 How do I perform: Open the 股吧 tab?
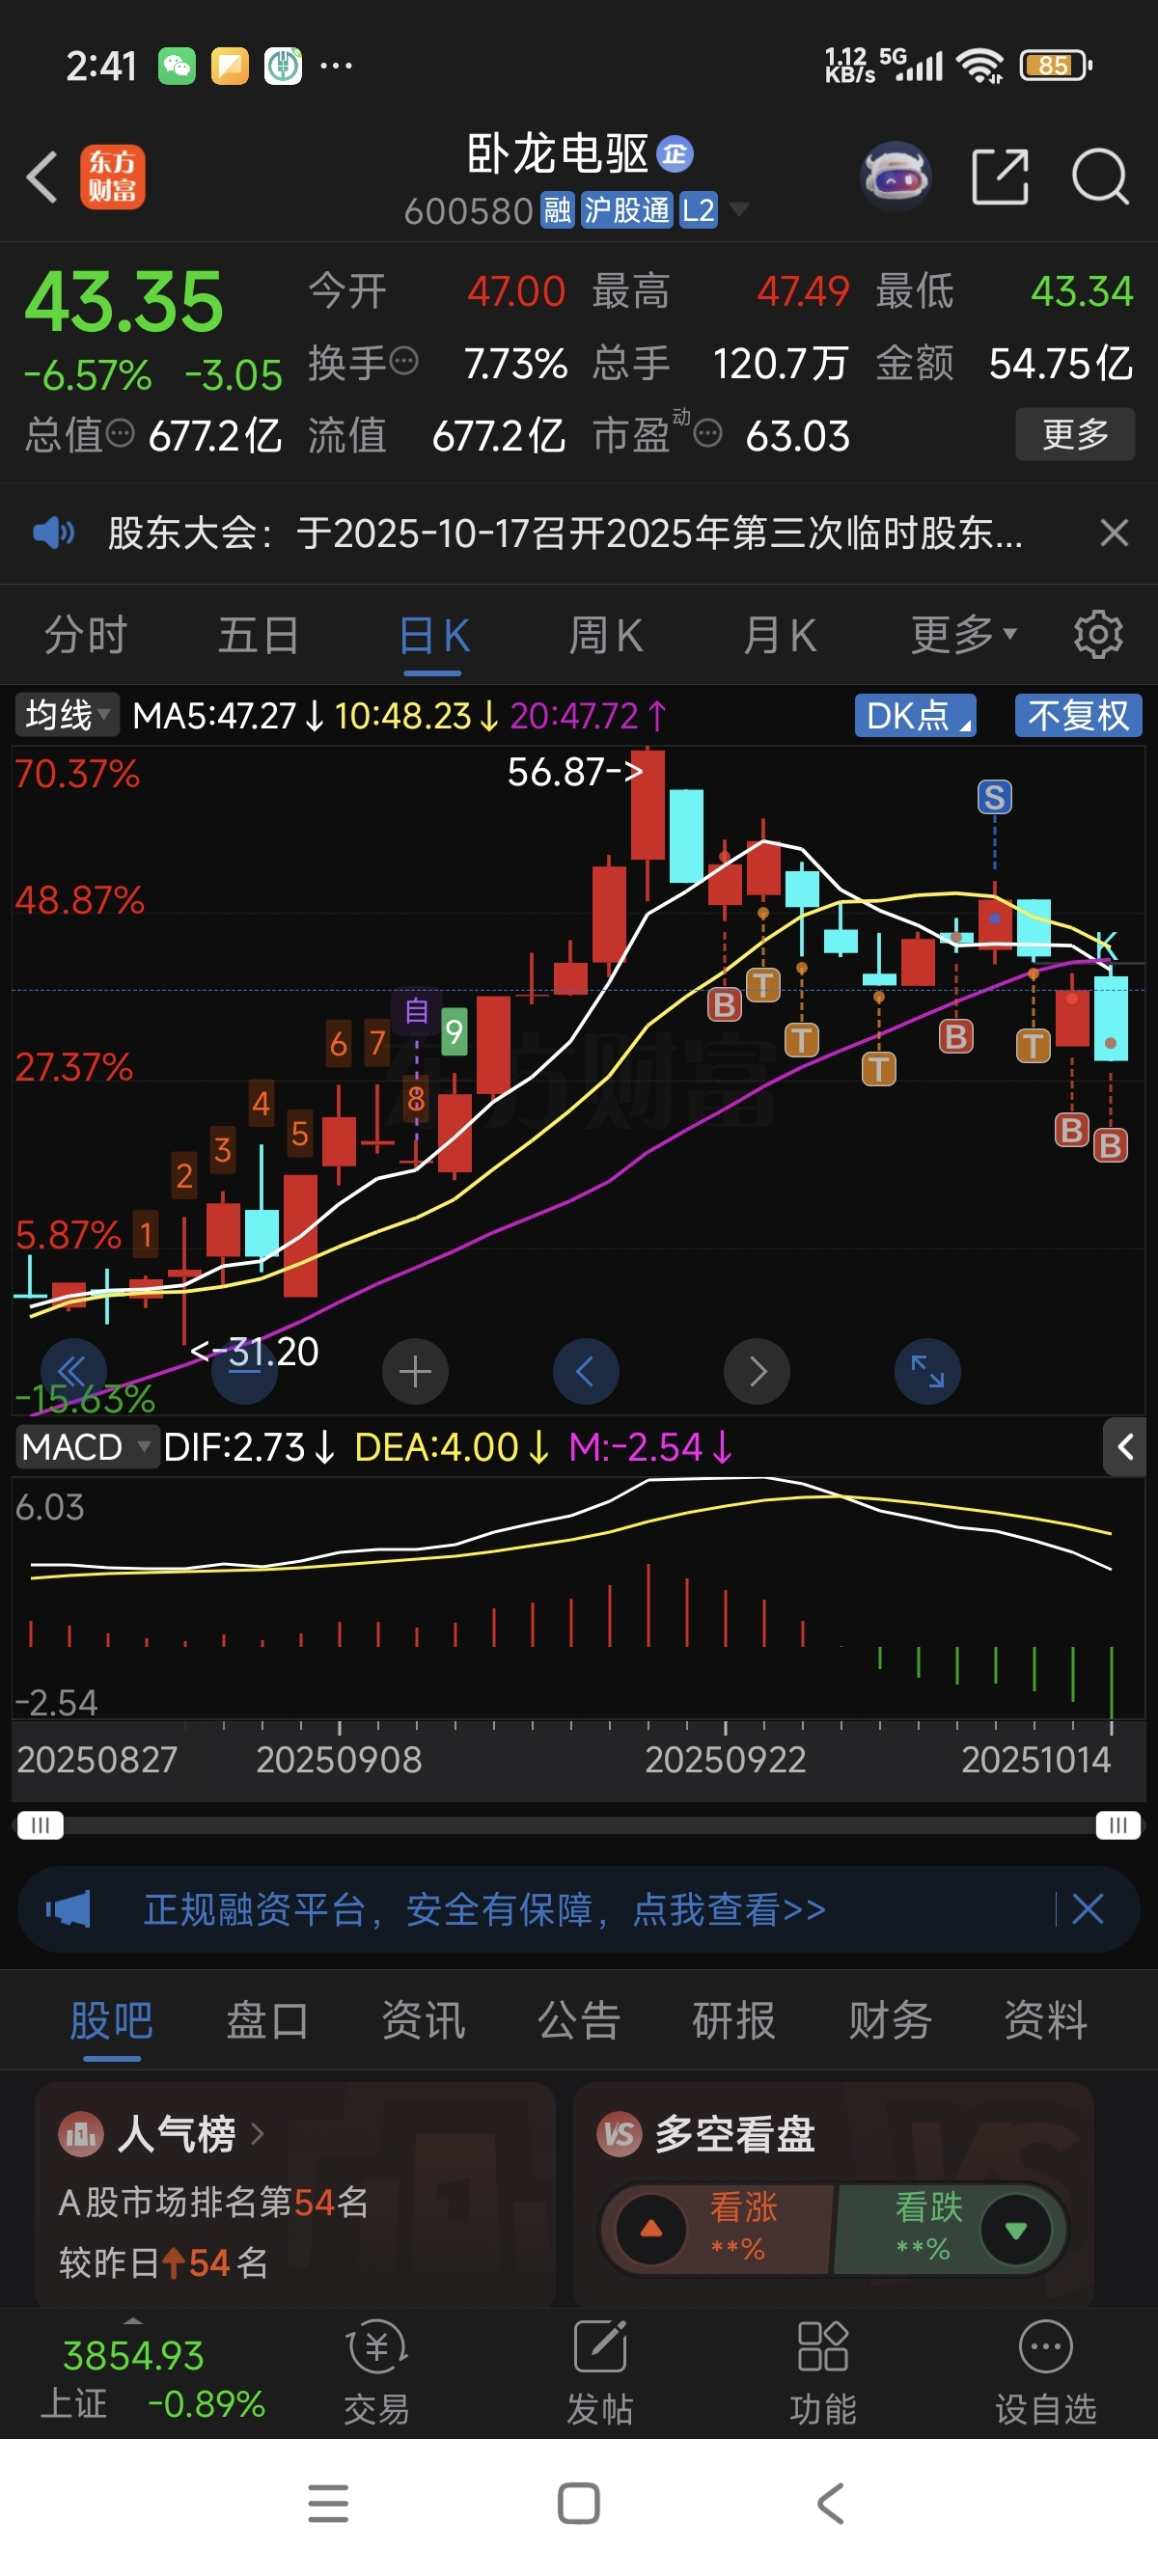(112, 2020)
